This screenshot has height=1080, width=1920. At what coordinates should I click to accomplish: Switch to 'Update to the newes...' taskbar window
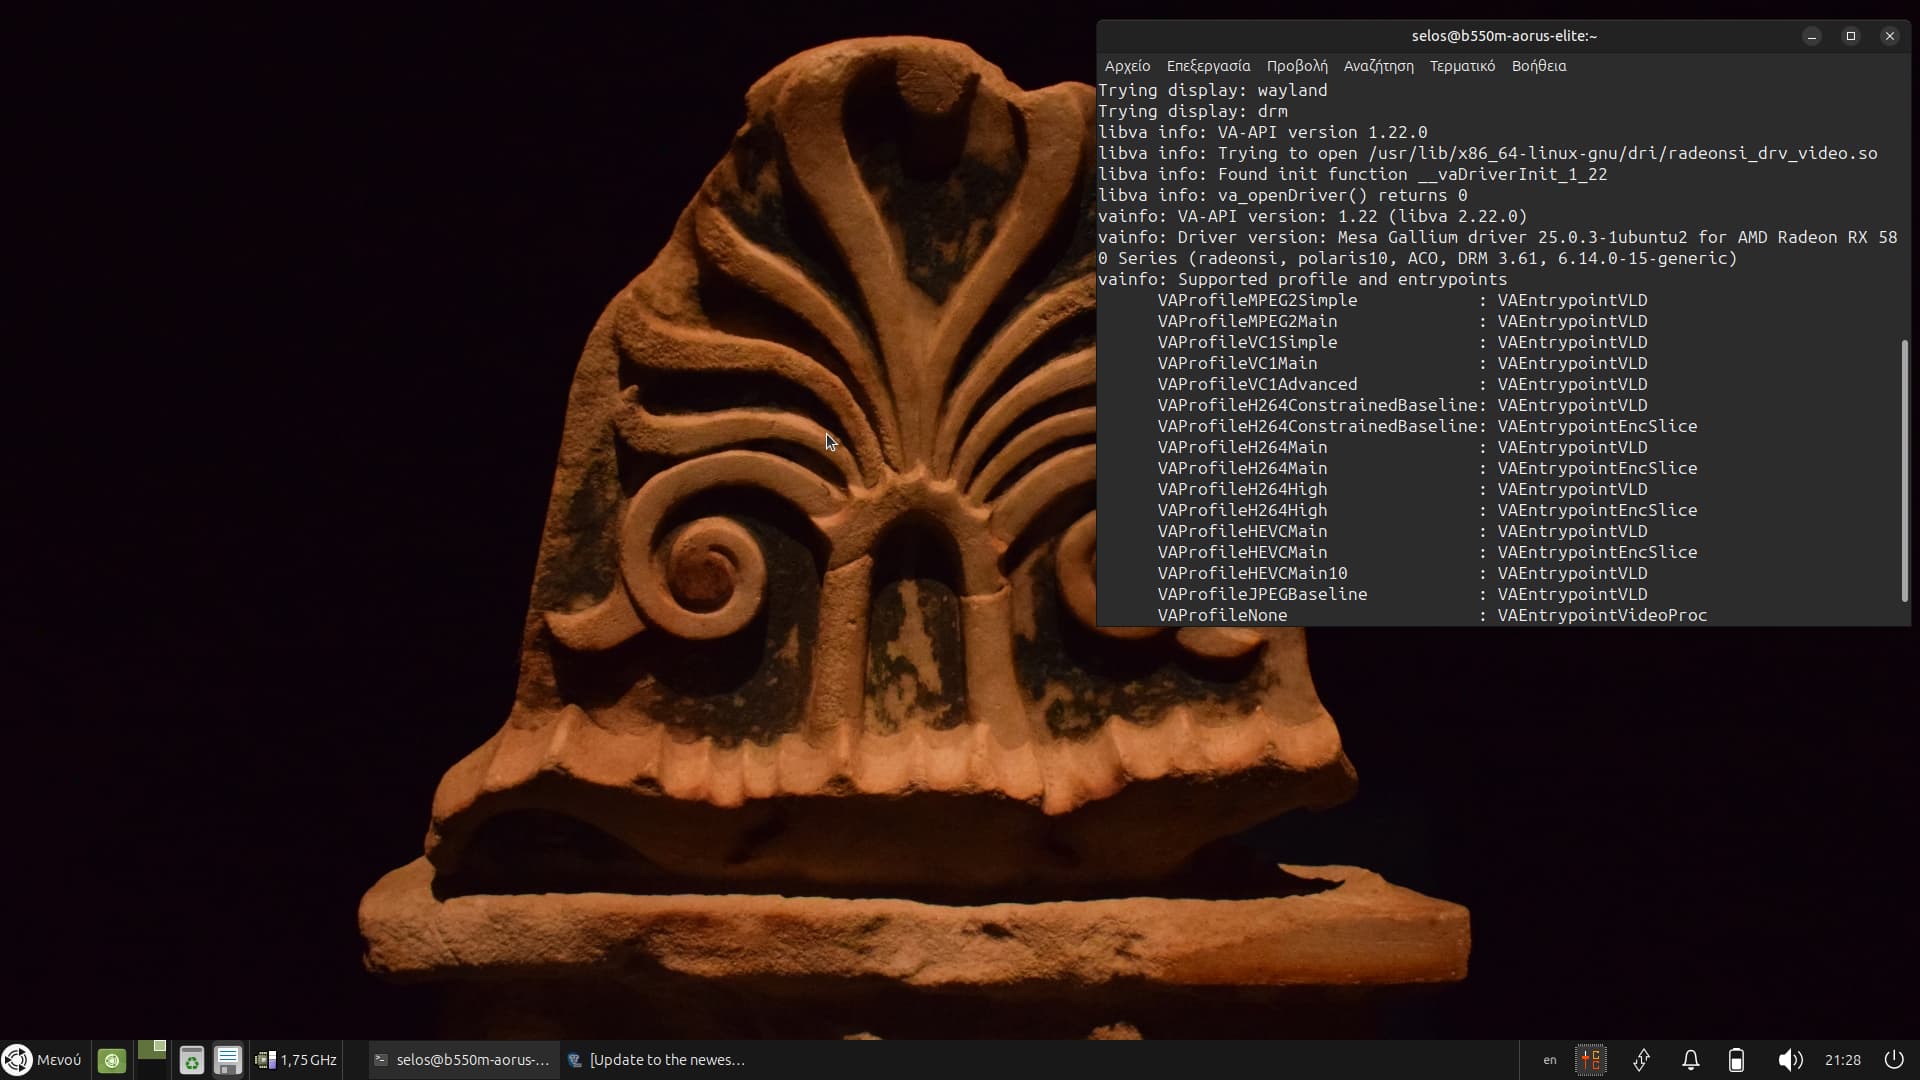pos(657,1060)
